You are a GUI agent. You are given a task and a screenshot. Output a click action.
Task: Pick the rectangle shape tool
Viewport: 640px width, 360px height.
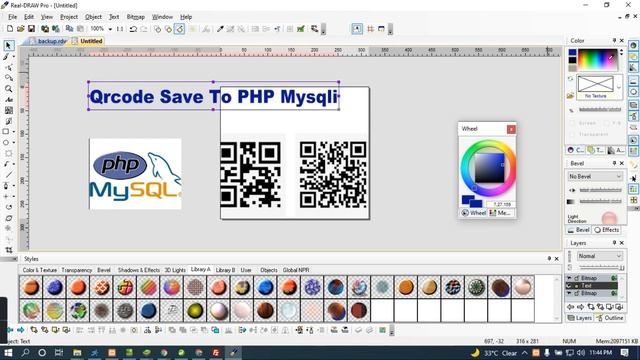(6, 132)
